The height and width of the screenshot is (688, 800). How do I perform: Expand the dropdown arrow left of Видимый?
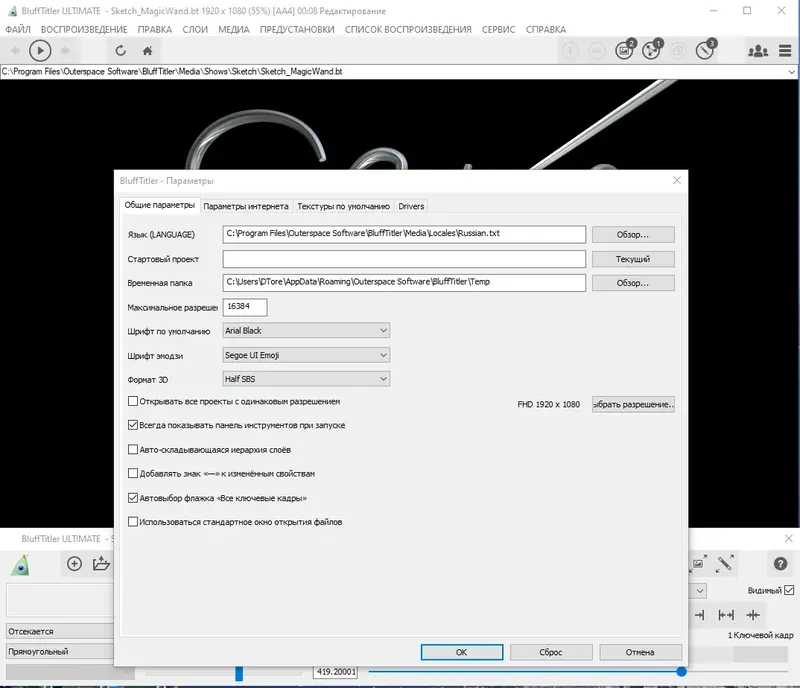(x=700, y=591)
